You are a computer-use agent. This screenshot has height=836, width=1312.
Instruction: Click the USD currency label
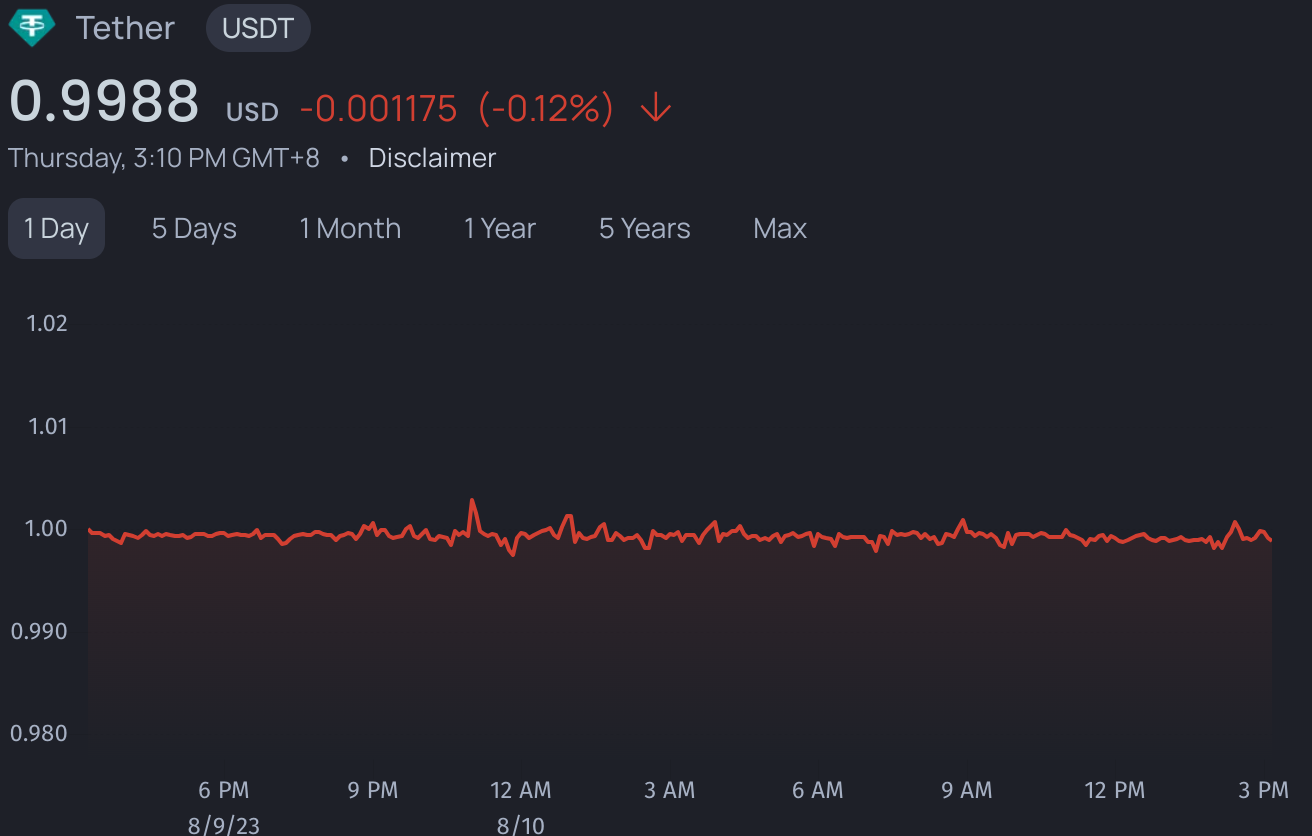point(252,112)
